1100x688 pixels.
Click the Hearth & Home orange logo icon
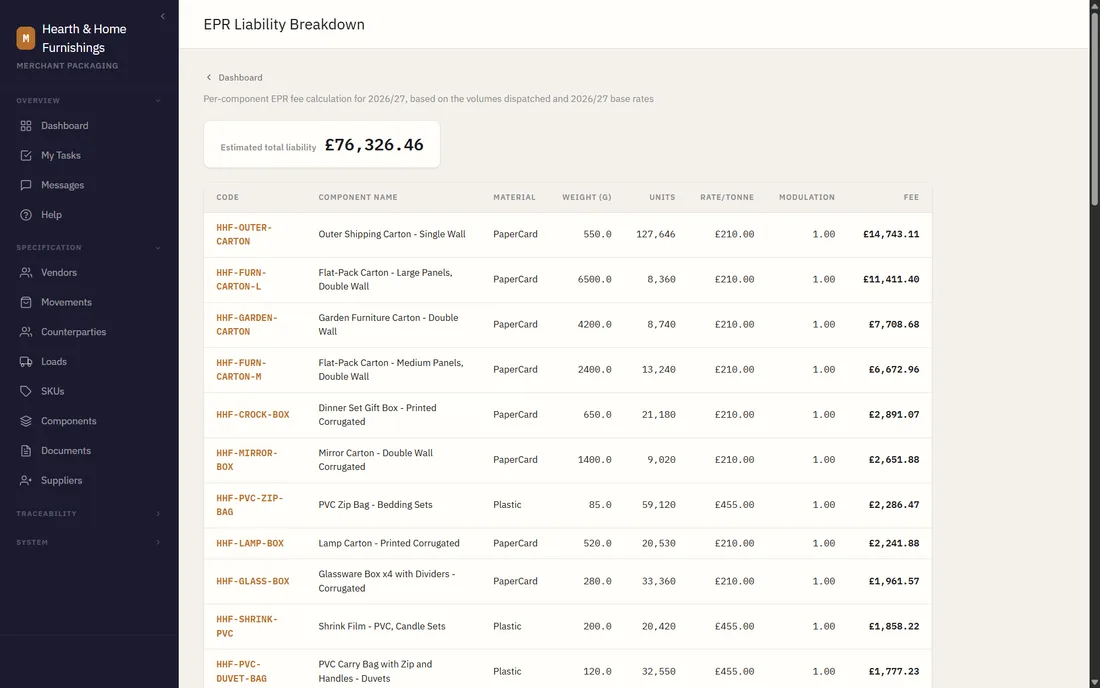(x=26, y=38)
